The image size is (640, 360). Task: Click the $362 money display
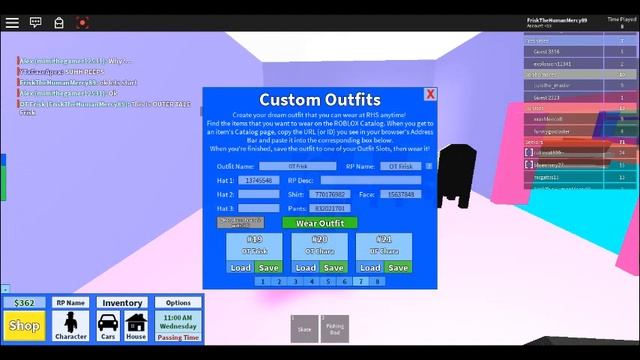point(24,303)
